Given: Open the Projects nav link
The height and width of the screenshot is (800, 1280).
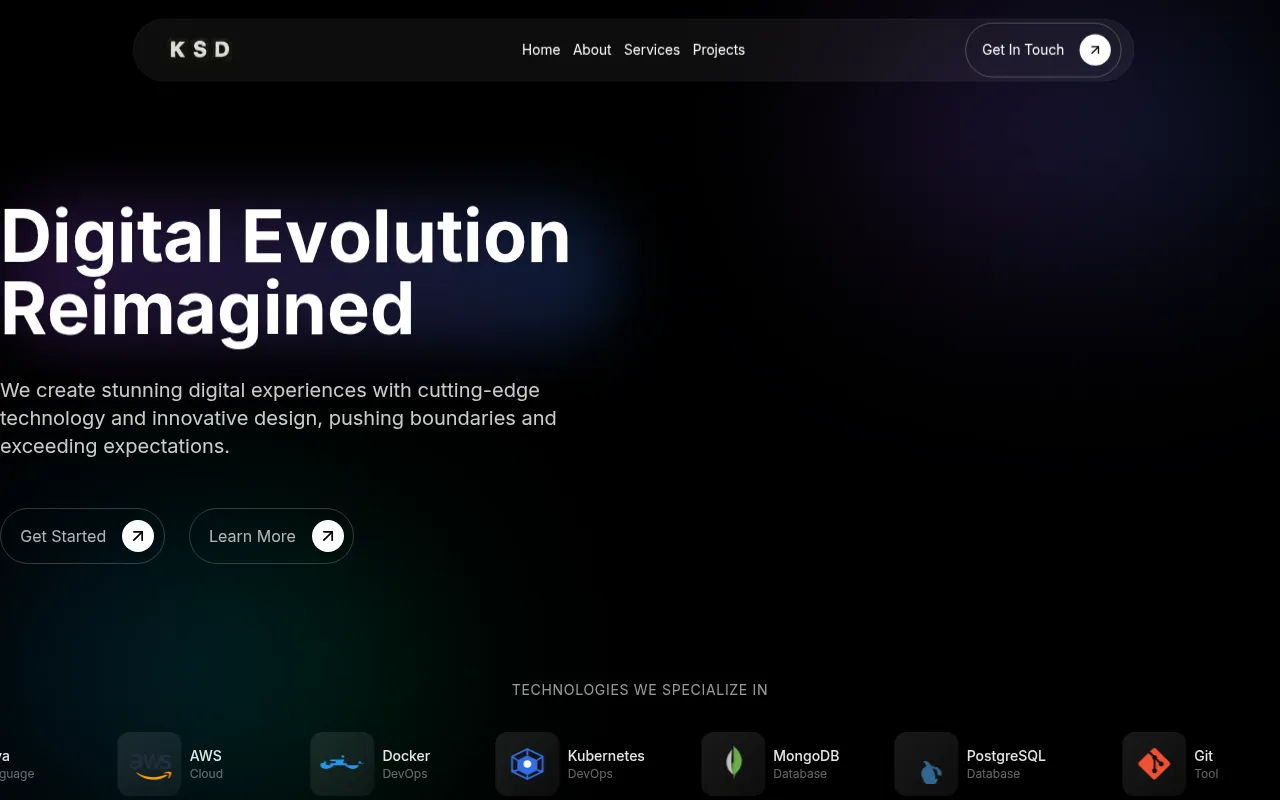Looking at the screenshot, I should [x=719, y=50].
